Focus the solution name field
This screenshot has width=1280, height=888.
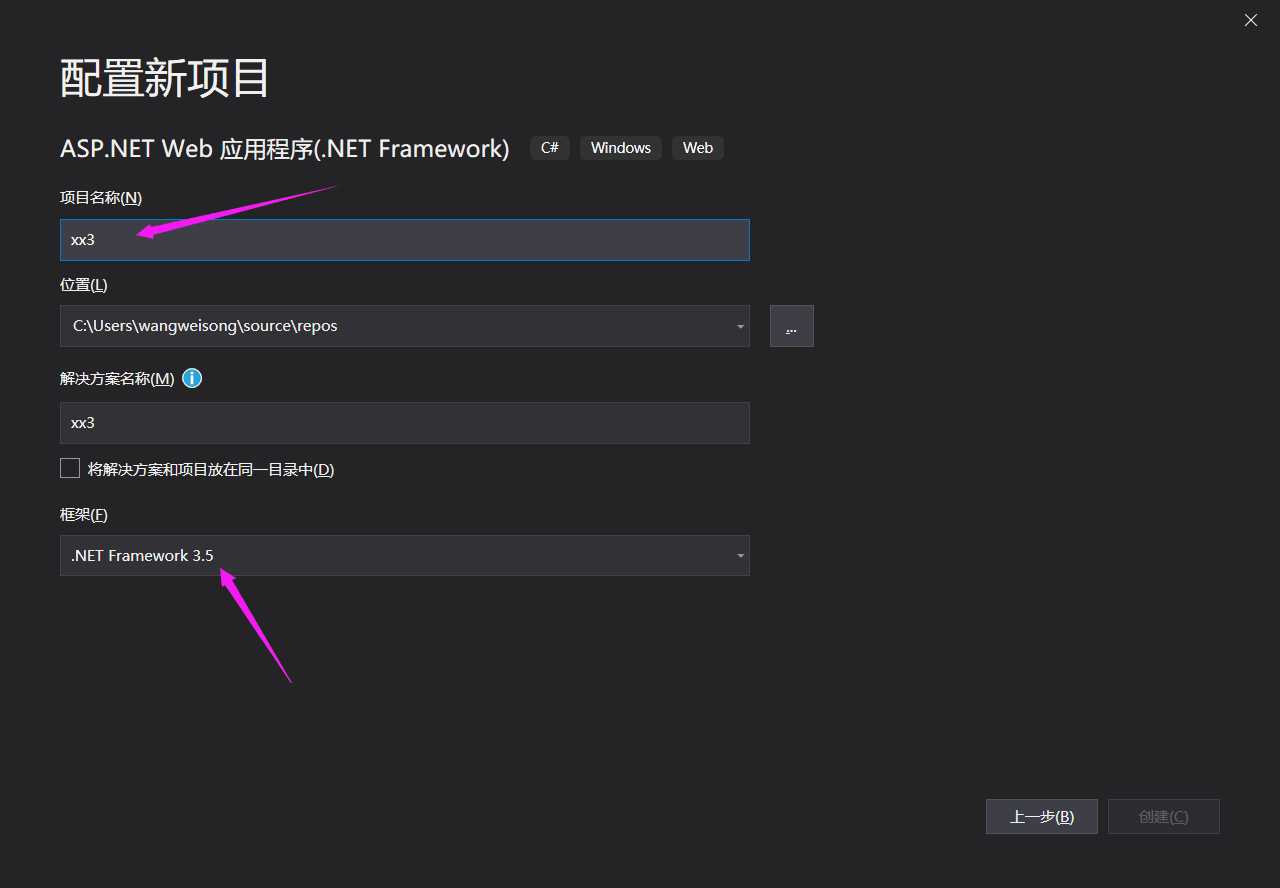pos(405,423)
